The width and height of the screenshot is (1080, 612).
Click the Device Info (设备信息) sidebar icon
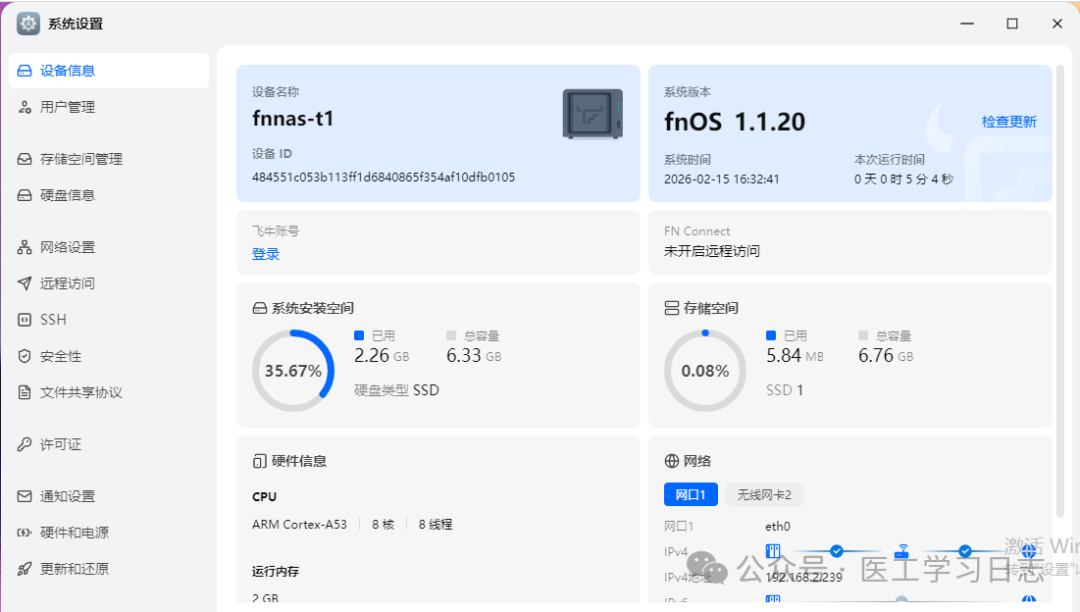coord(25,71)
